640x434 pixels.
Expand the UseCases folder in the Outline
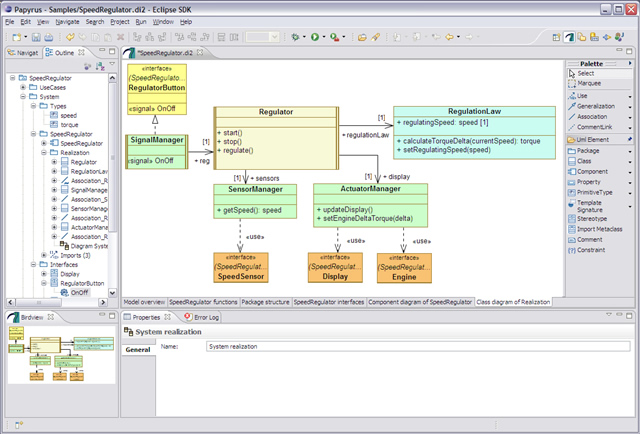[23, 87]
